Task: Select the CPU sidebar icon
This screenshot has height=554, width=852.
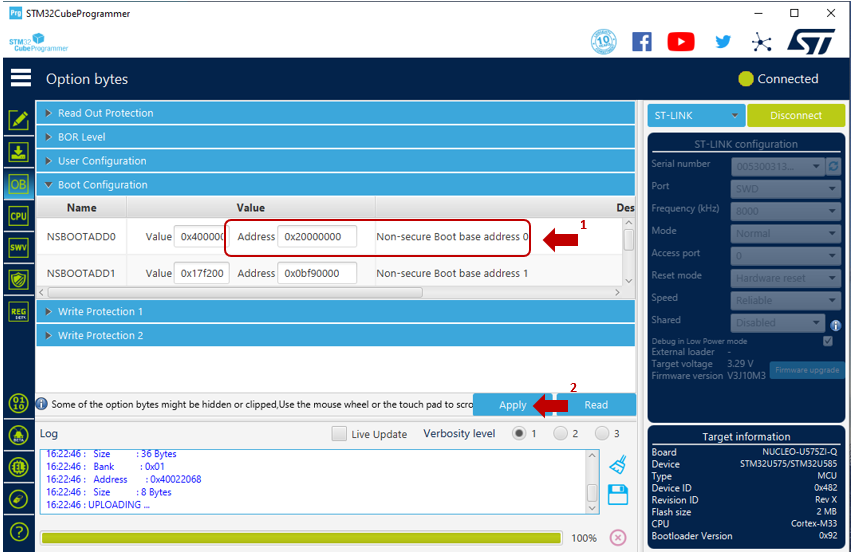Action: (x=18, y=216)
